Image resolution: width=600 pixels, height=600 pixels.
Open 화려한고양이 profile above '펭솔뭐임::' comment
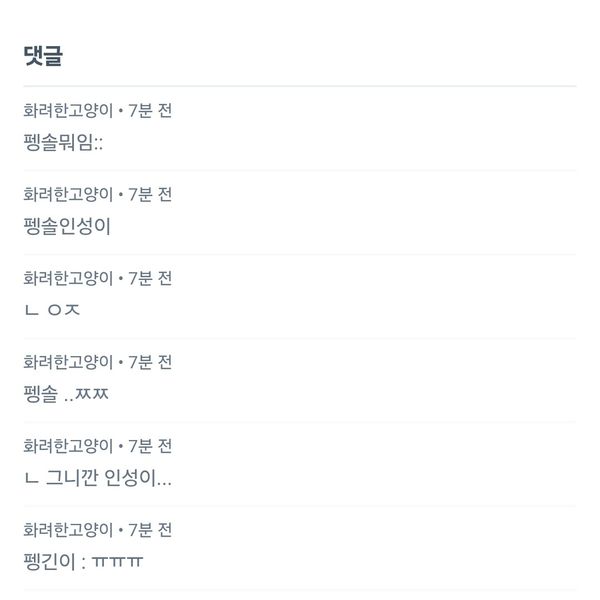tap(68, 111)
